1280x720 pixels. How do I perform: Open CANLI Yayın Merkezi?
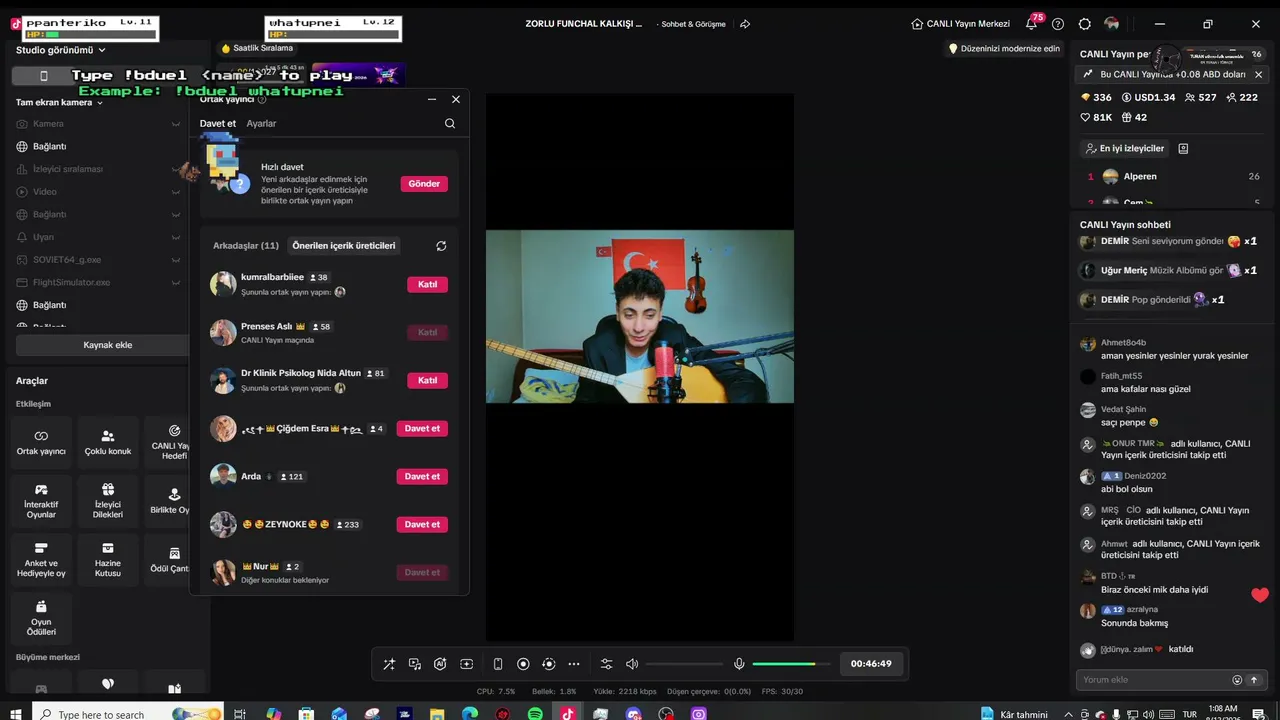click(x=961, y=24)
